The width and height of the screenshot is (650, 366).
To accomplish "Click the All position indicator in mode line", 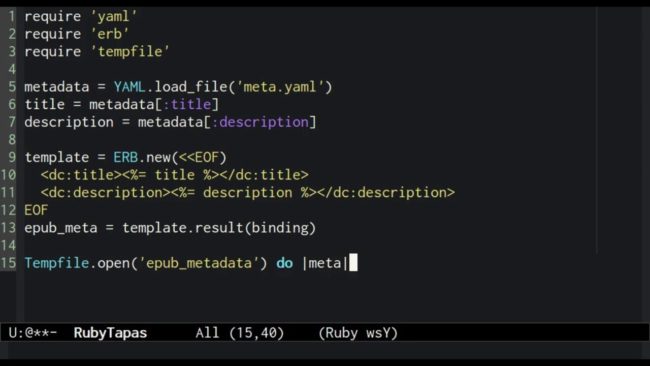I will (x=207, y=333).
